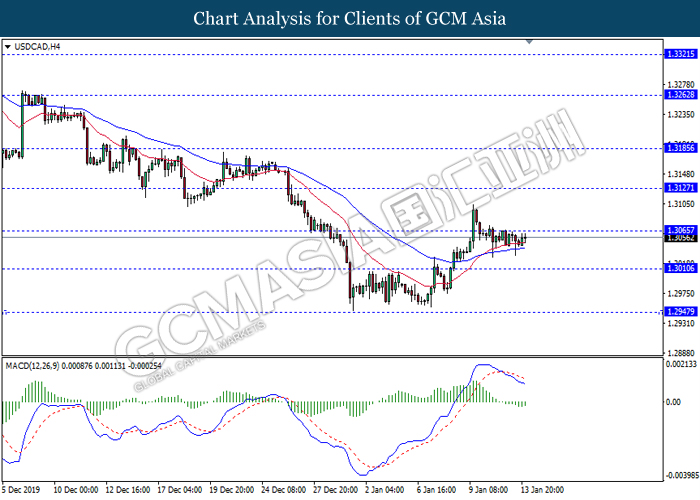
Task: Select the 1.29479 price level label
Action: [680, 312]
